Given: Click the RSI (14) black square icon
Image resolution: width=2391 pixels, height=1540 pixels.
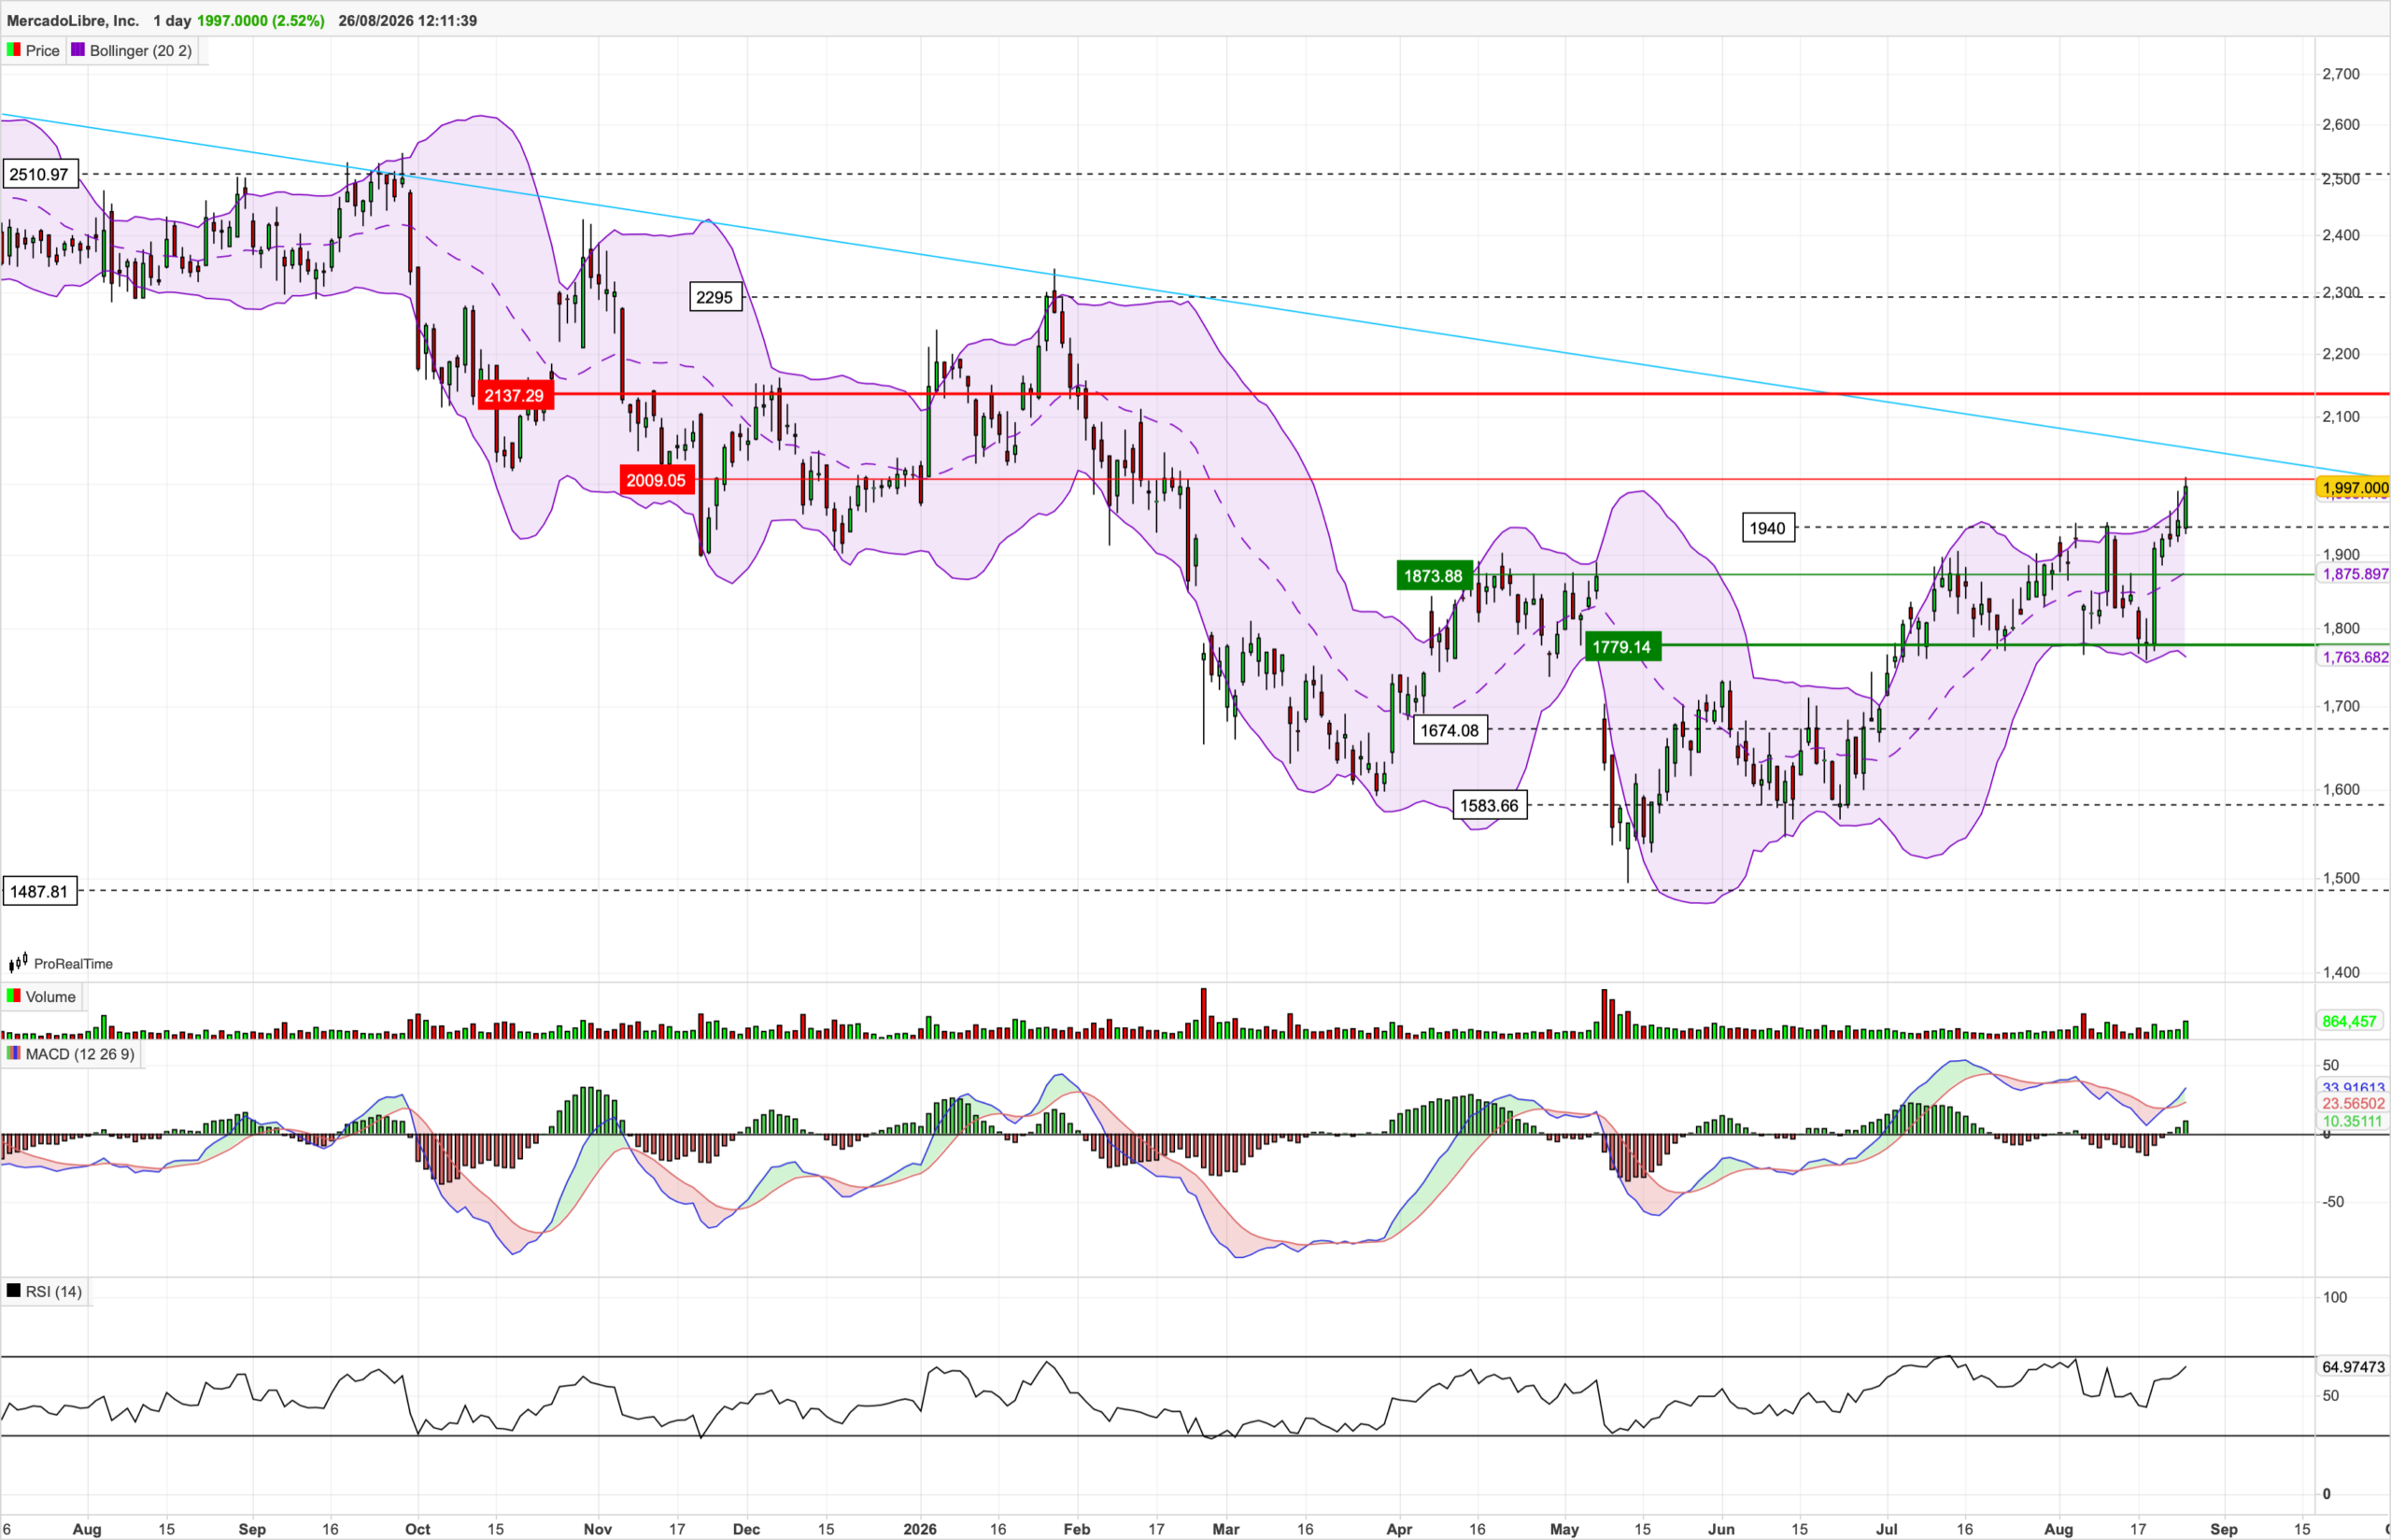Looking at the screenshot, I should pyautogui.click(x=13, y=1291).
